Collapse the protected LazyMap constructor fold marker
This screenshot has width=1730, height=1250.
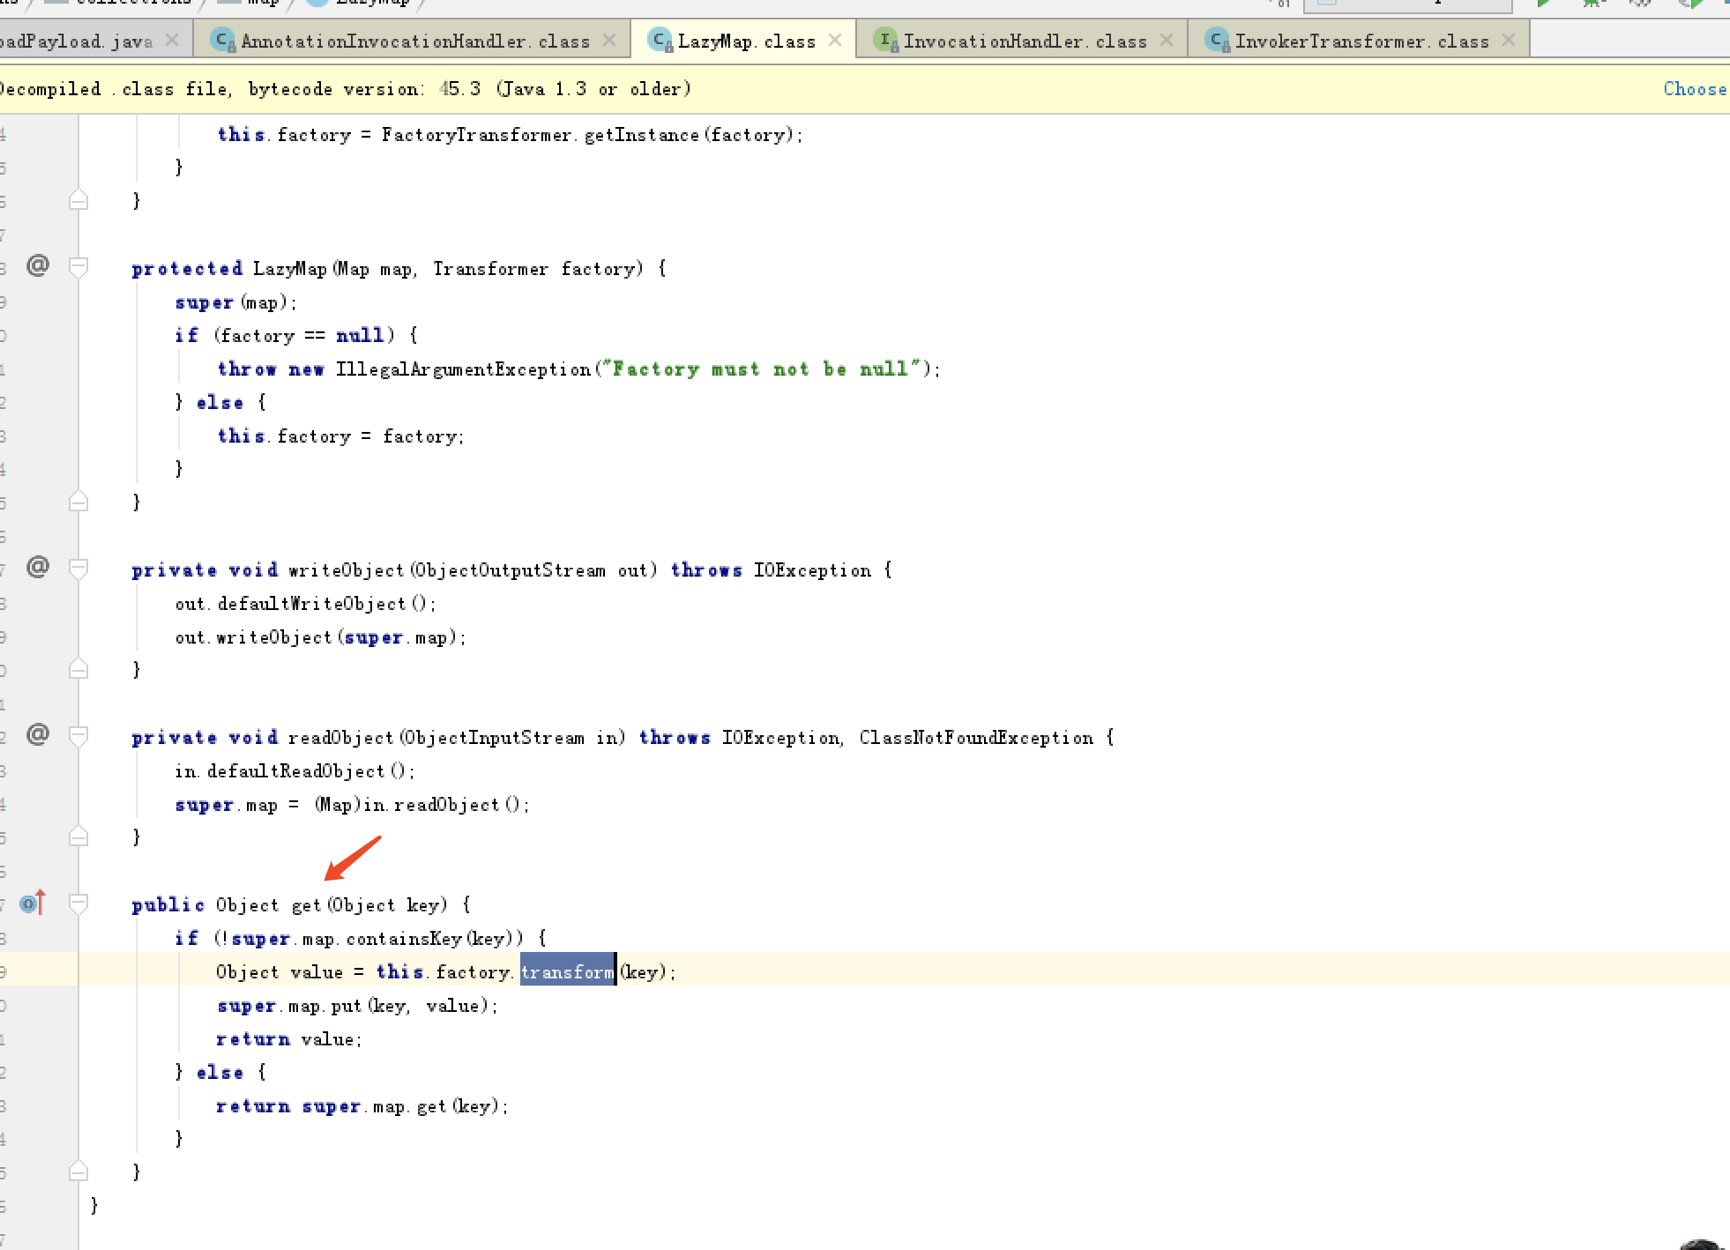coord(78,267)
